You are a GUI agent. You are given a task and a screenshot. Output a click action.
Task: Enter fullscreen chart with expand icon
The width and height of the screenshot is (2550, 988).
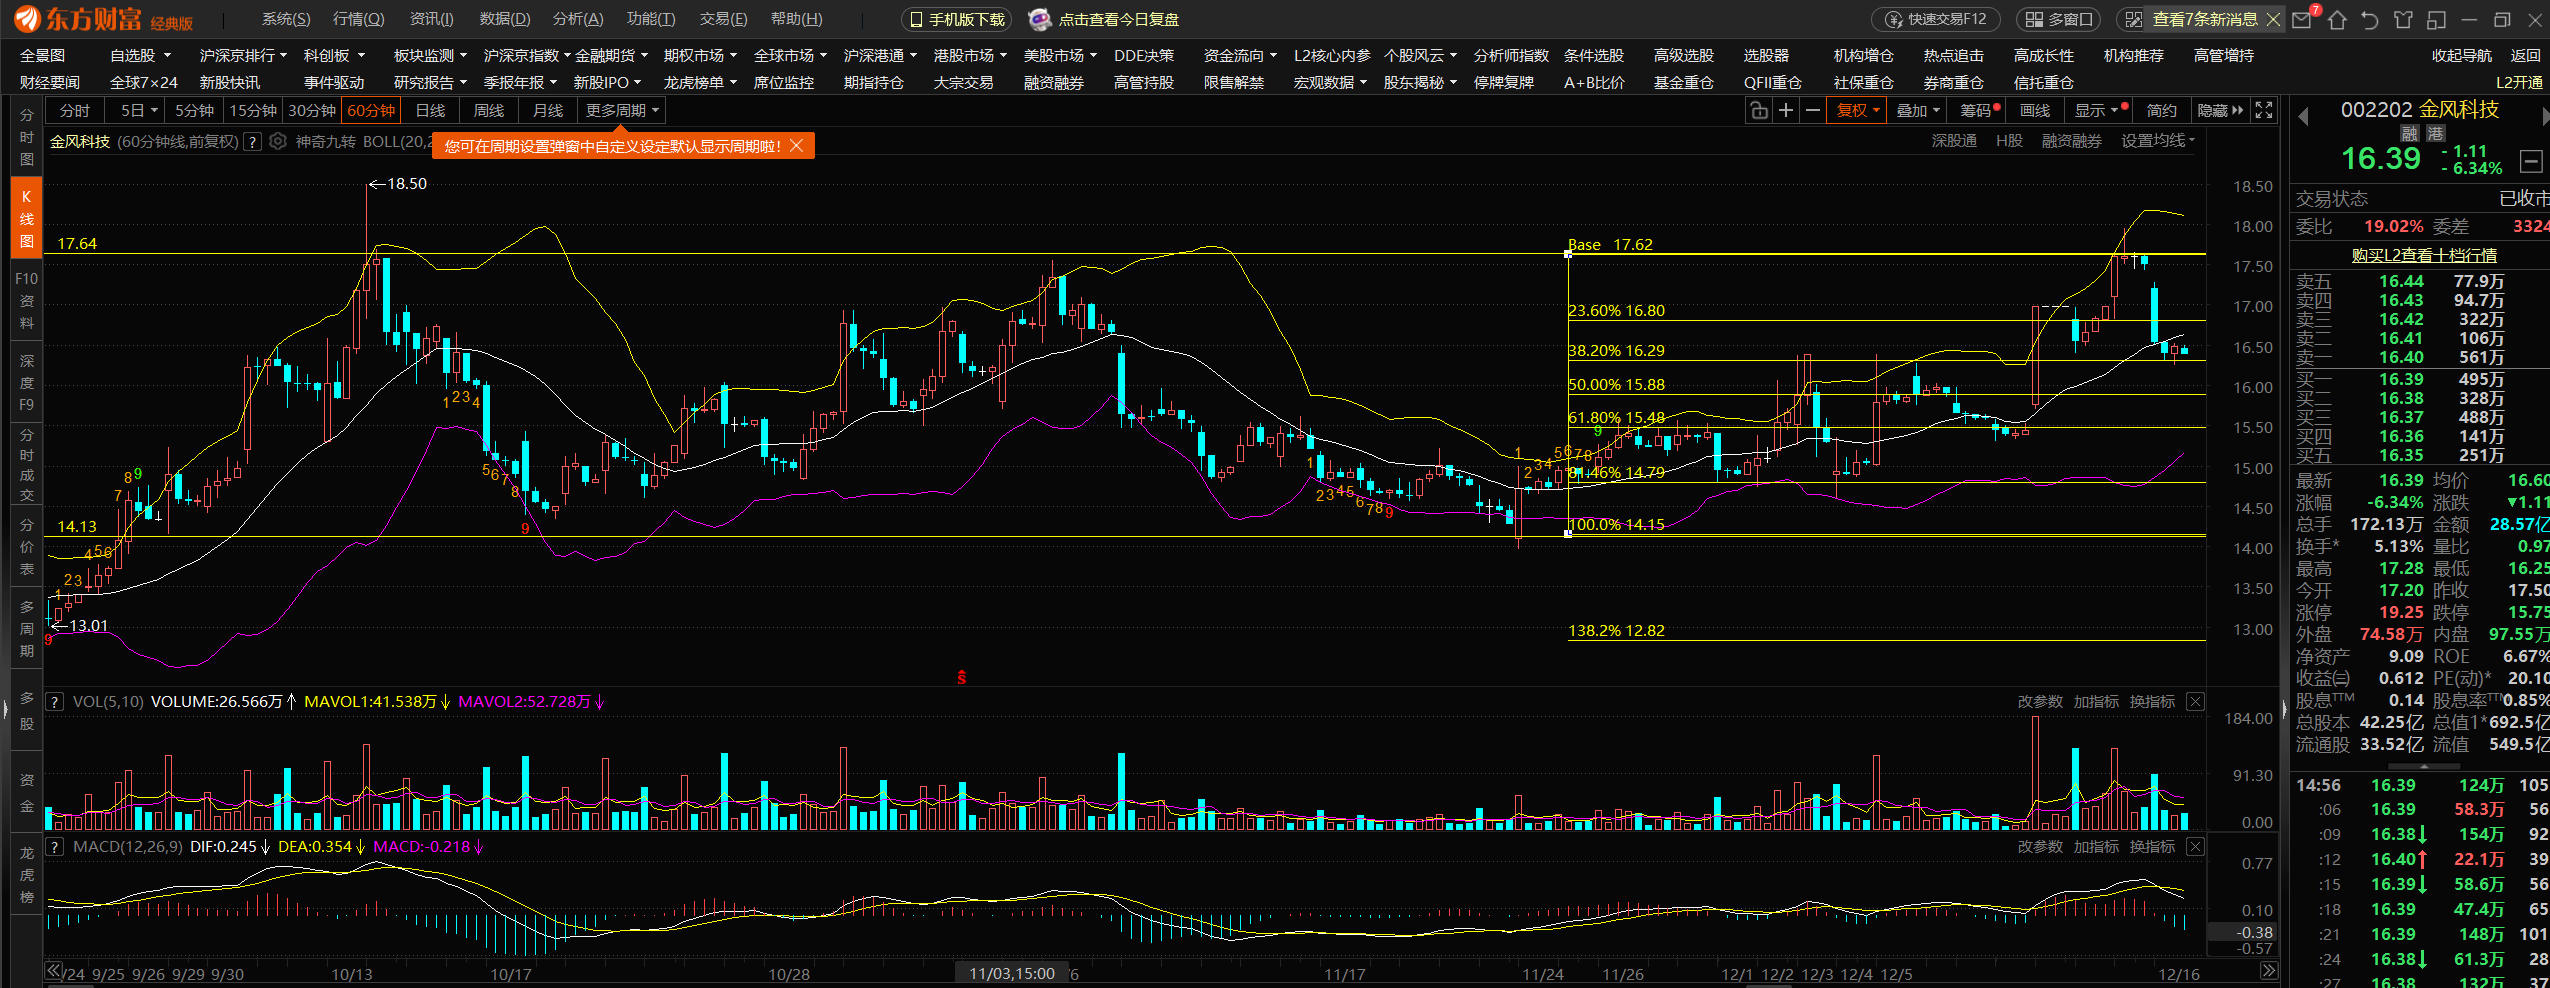(x=2264, y=110)
